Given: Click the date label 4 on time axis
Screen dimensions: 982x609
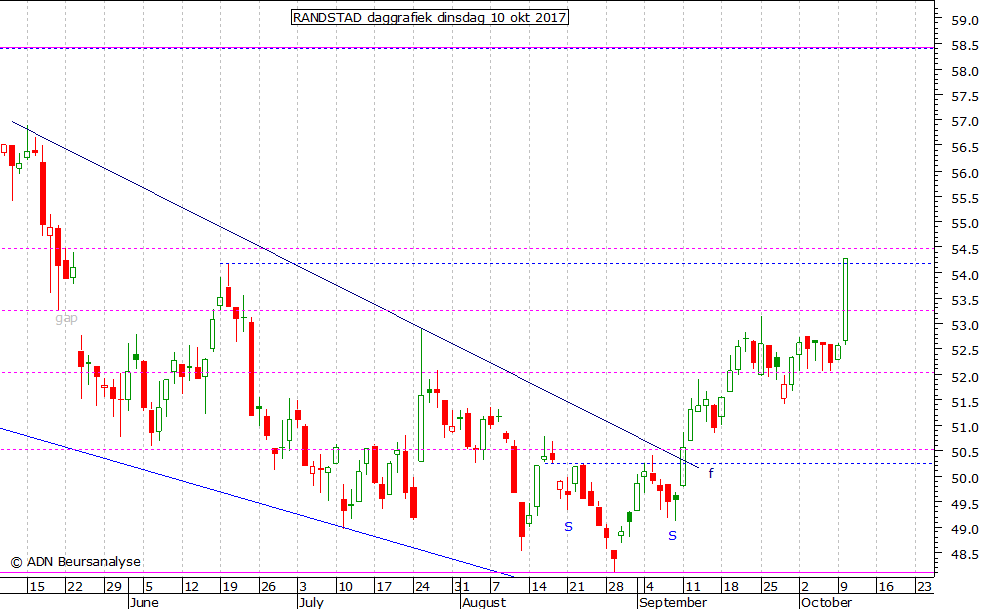Looking at the screenshot, I should (x=650, y=587).
